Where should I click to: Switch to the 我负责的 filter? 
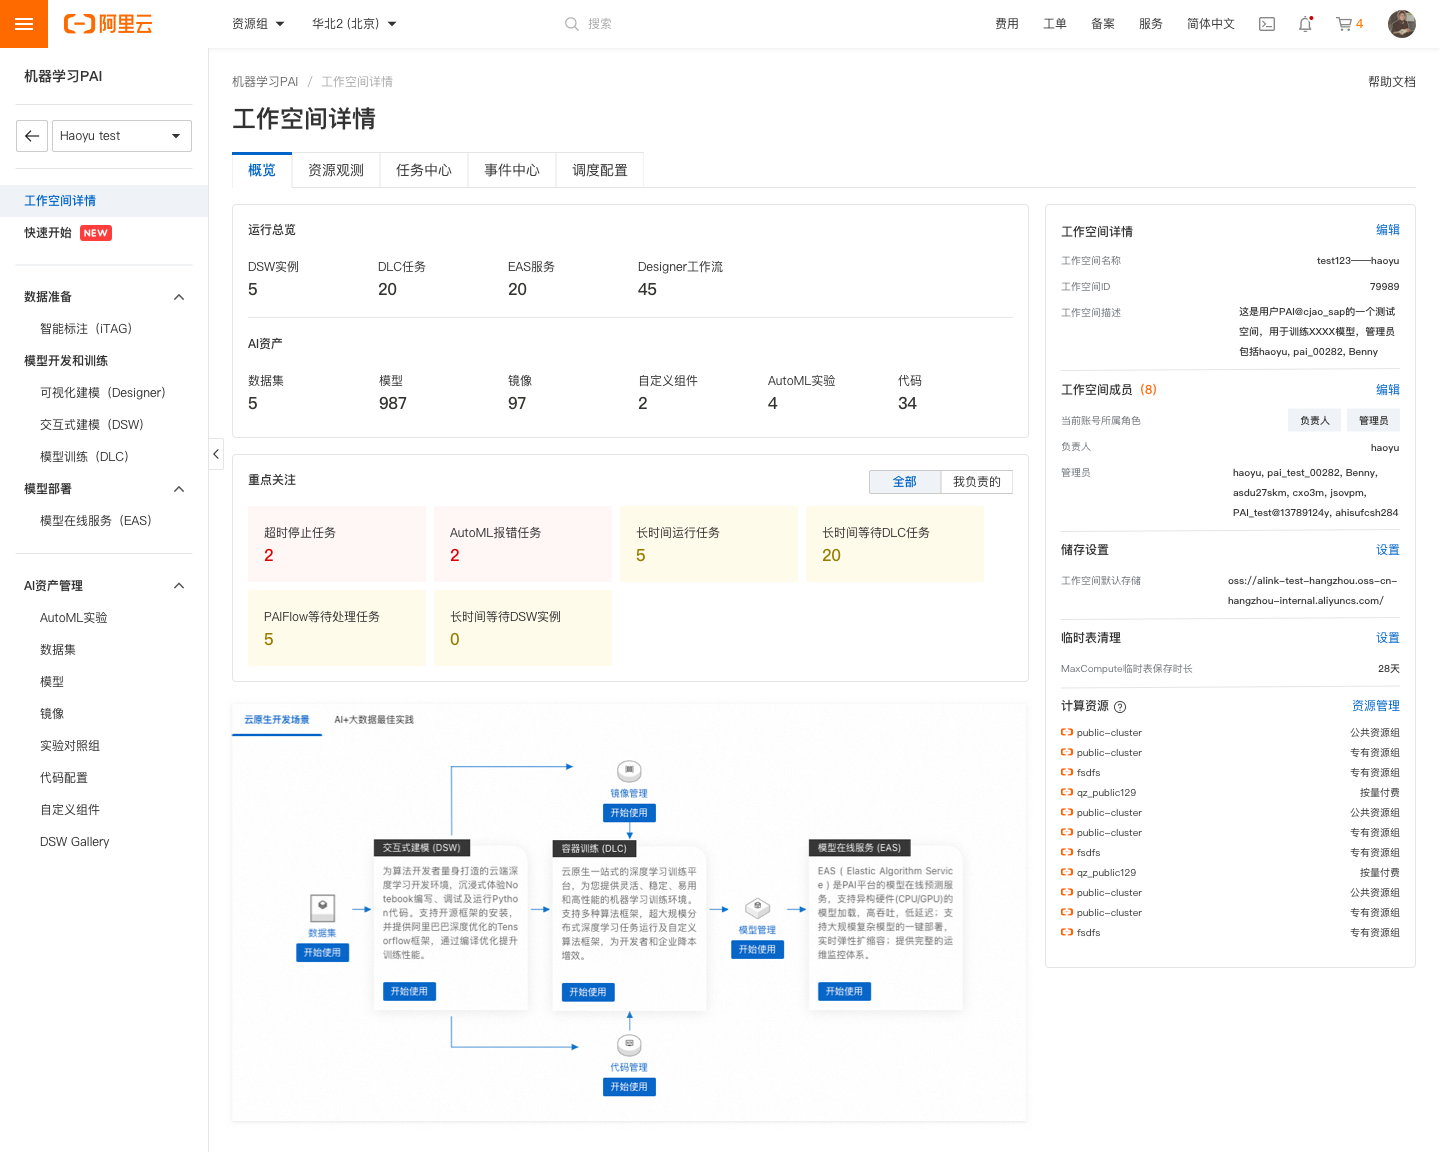tap(976, 481)
